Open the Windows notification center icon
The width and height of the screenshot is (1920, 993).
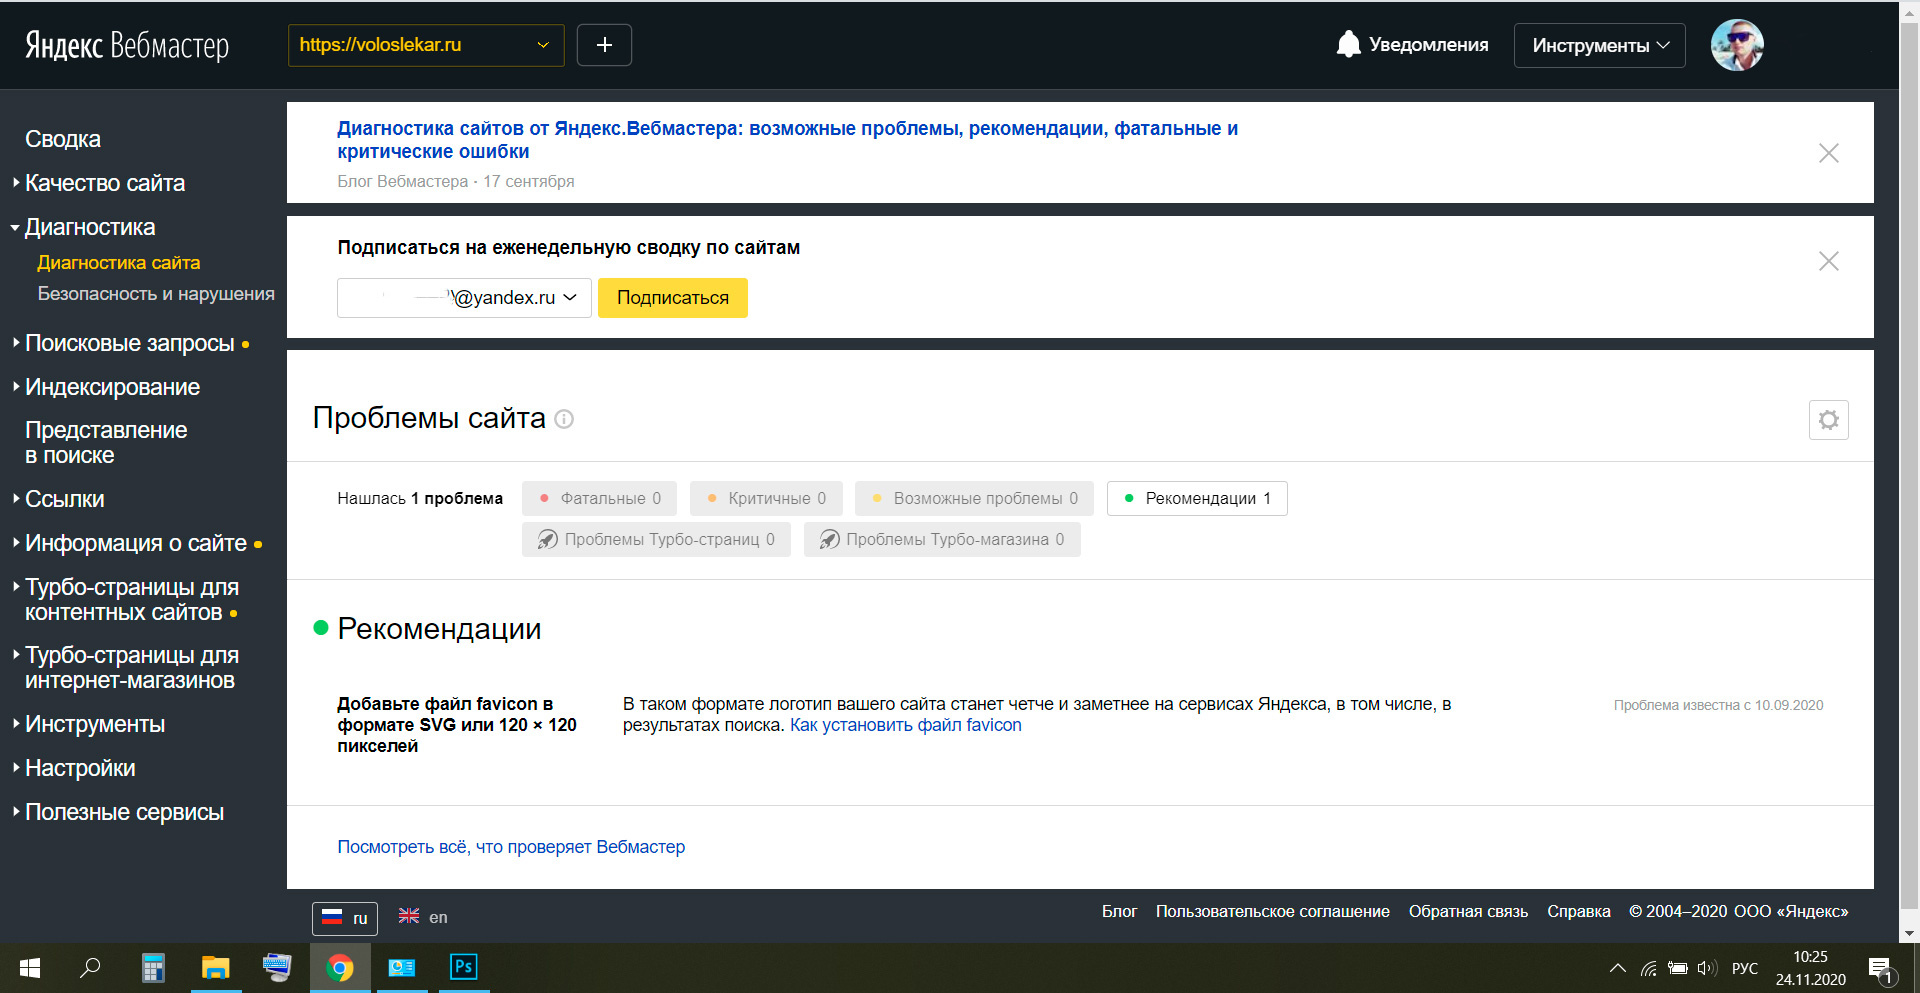coord(1881,969)
